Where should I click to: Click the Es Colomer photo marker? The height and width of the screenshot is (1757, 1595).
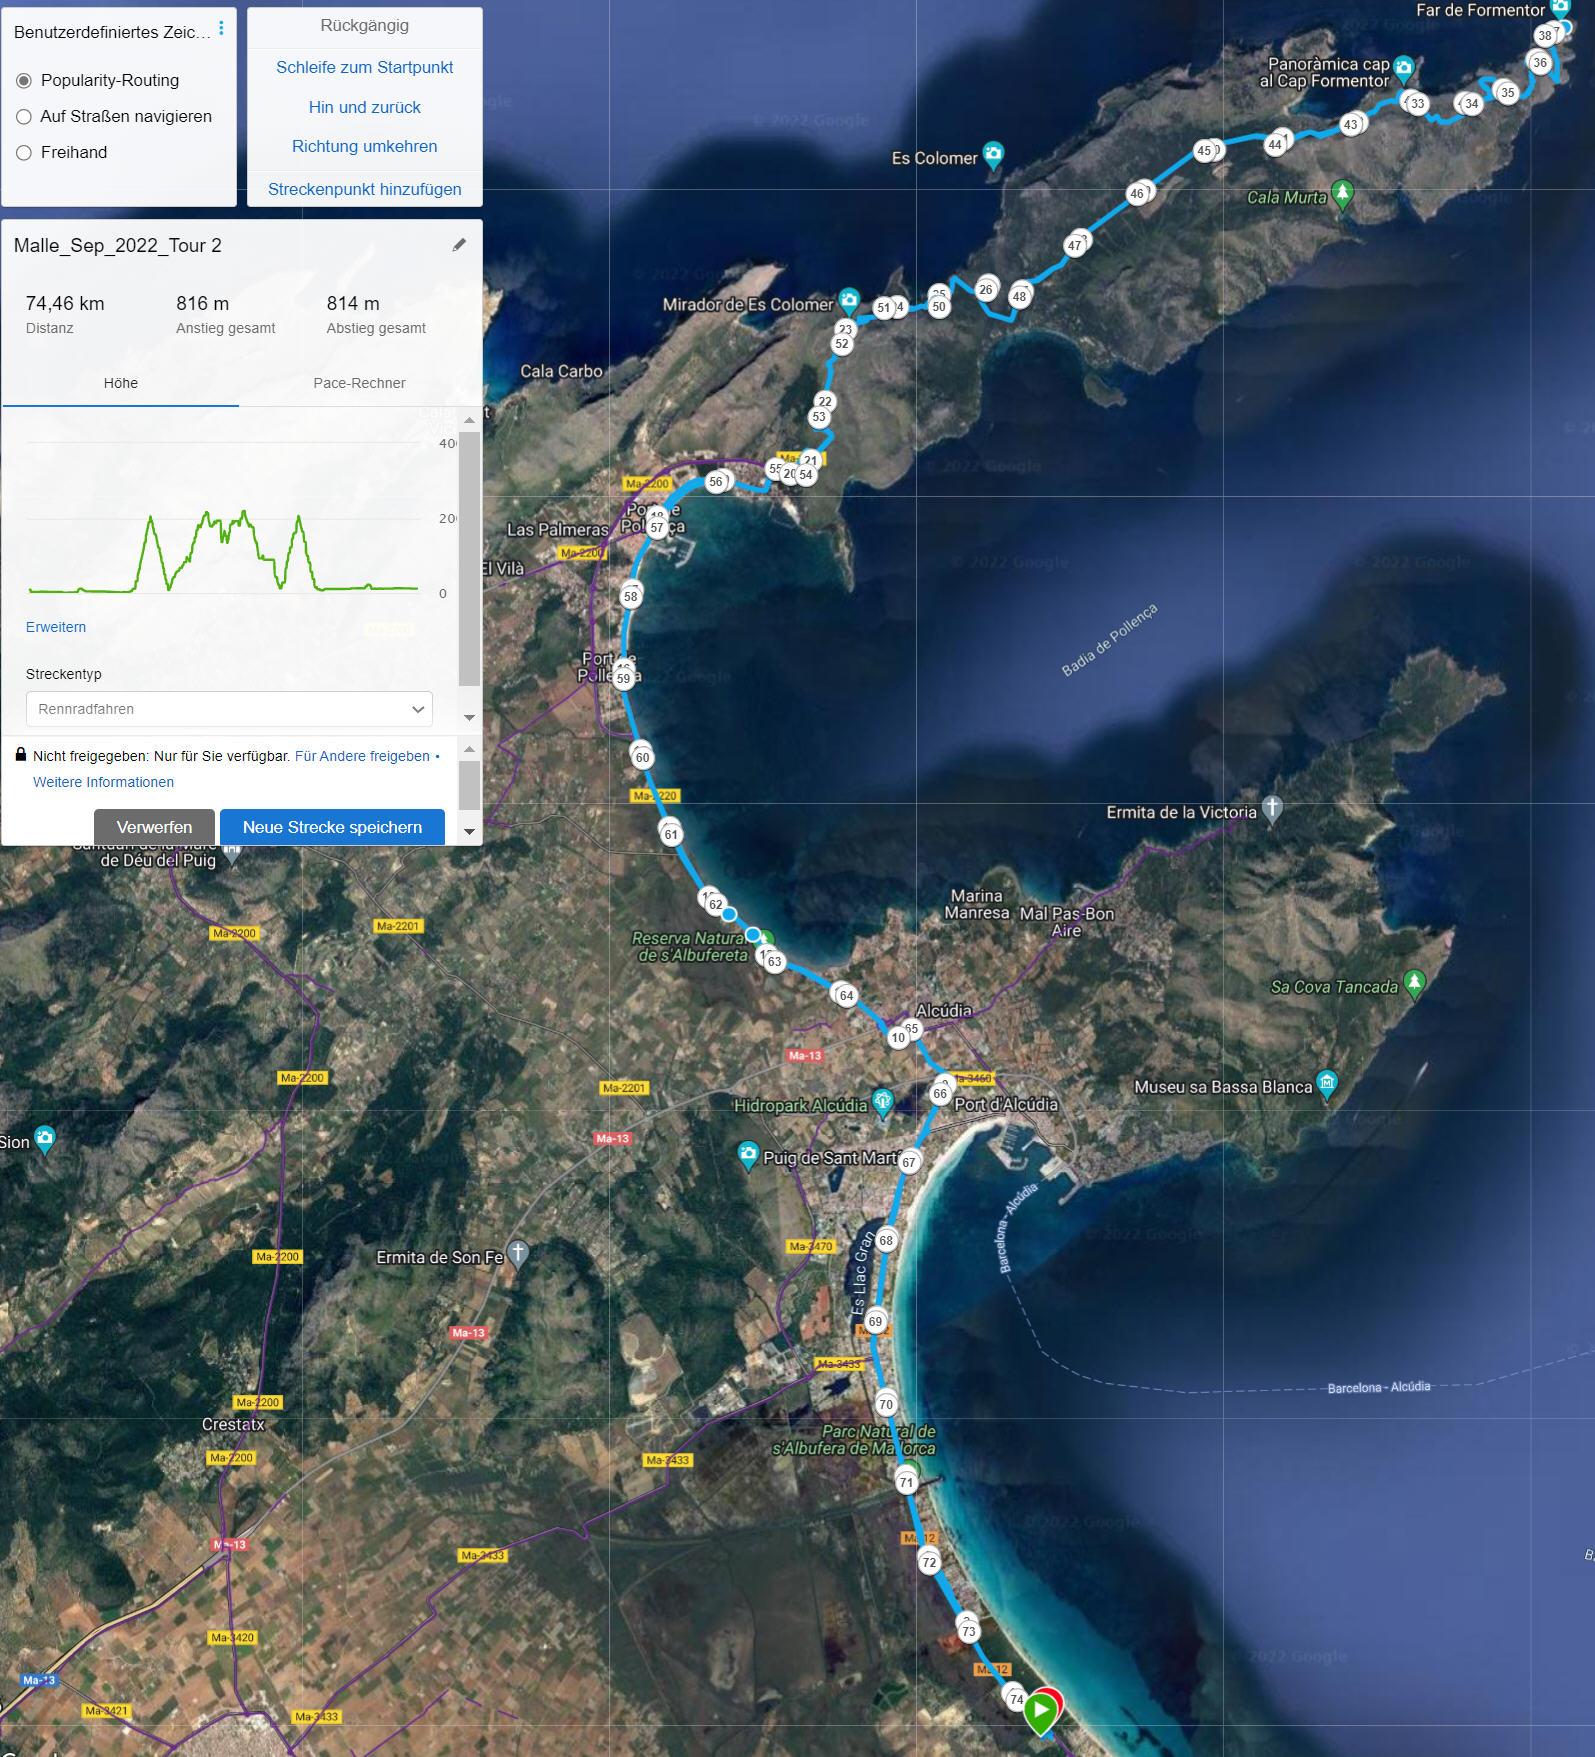(x=992, y=154)
